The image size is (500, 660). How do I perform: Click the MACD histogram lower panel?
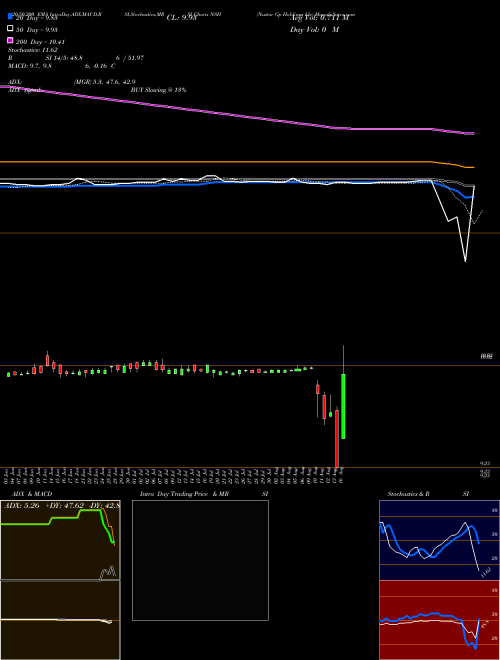[60, 620]
